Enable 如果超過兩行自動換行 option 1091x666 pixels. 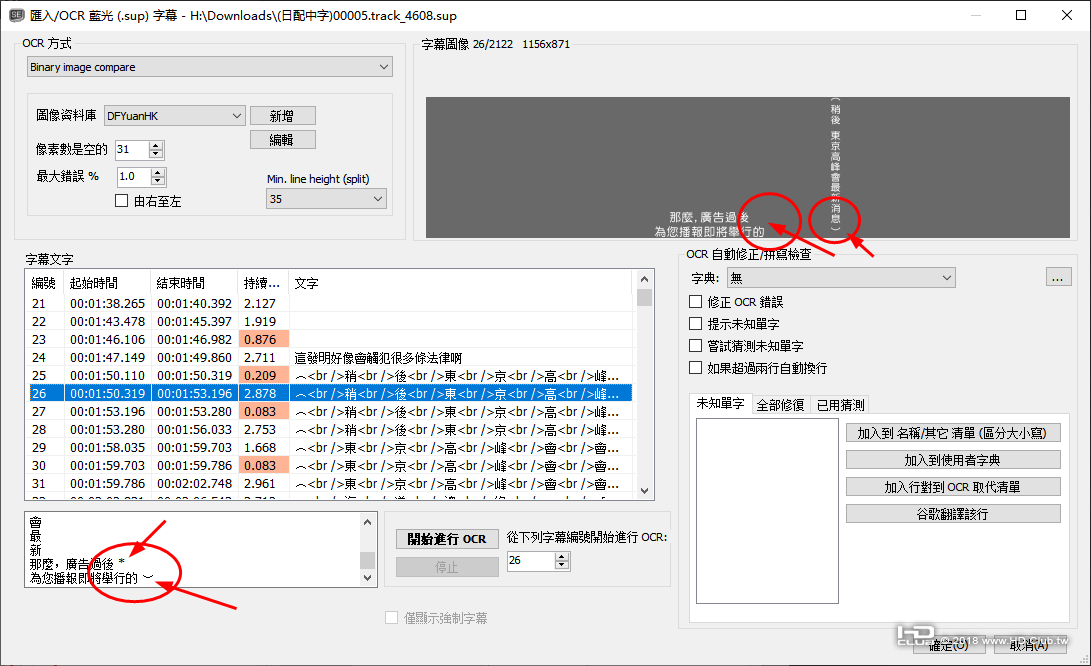click(x=694, y=368)
